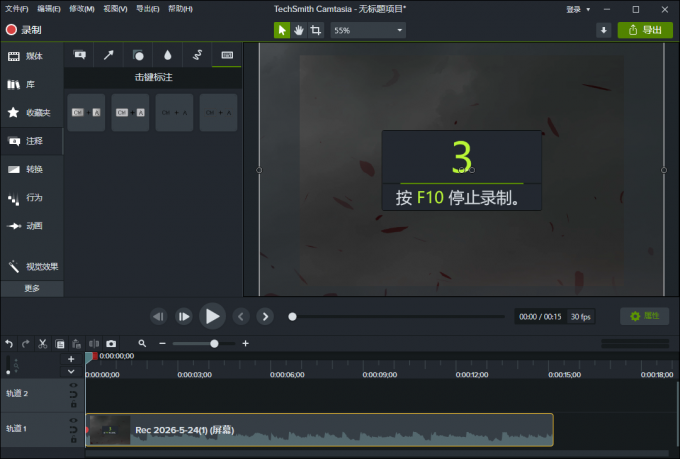The image size is (680, 459).
Task: Open the callout annotations tab
Action: coord(80,55)
